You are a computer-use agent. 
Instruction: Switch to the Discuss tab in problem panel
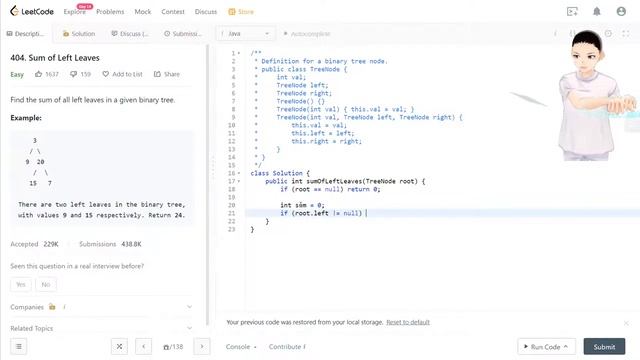130,33
